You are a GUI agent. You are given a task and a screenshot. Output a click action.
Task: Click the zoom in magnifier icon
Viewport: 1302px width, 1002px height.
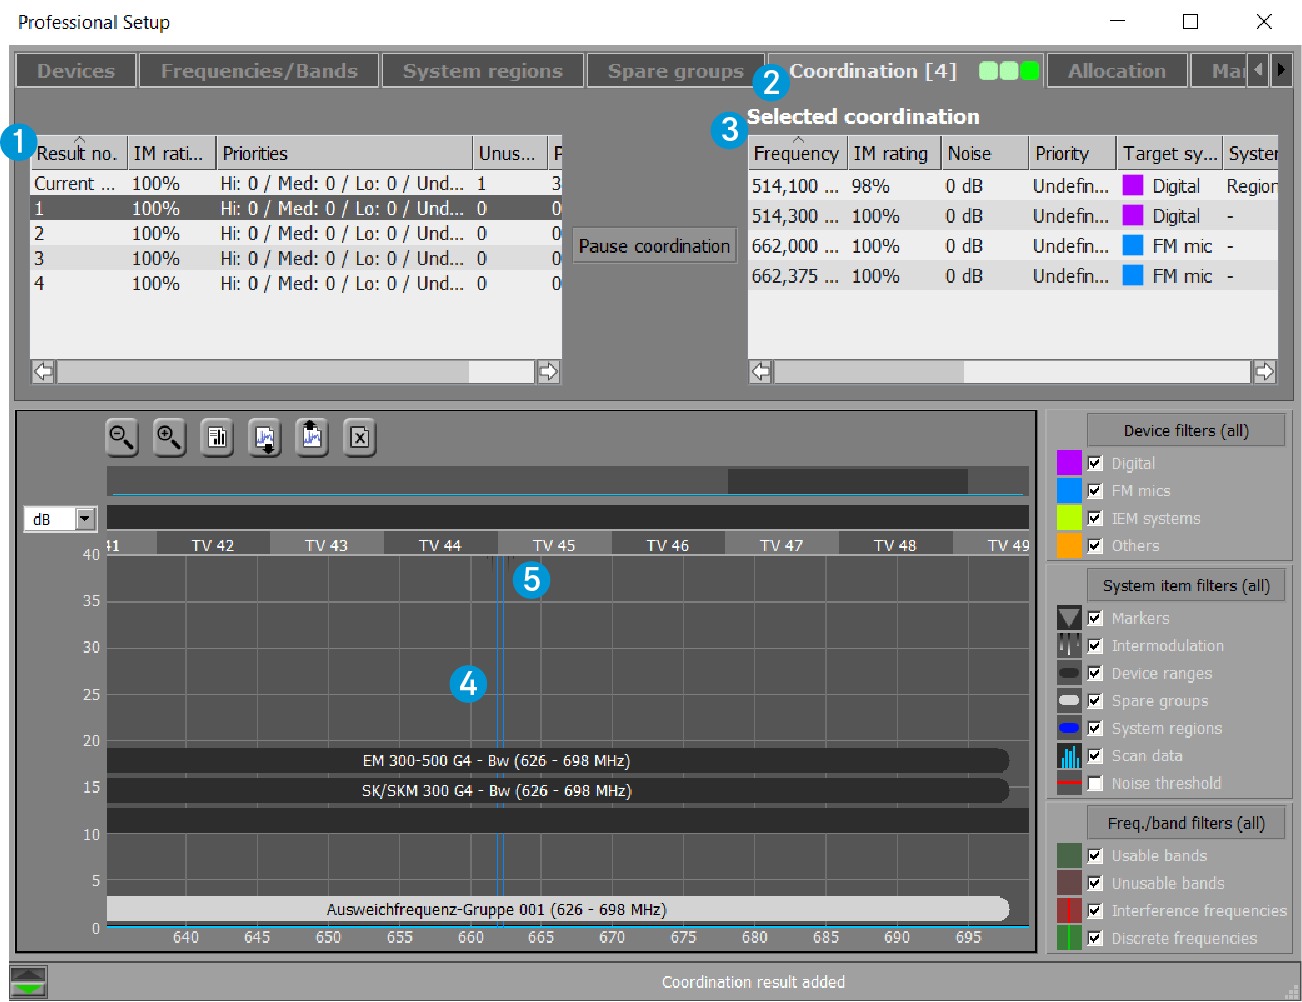[169, 437]
